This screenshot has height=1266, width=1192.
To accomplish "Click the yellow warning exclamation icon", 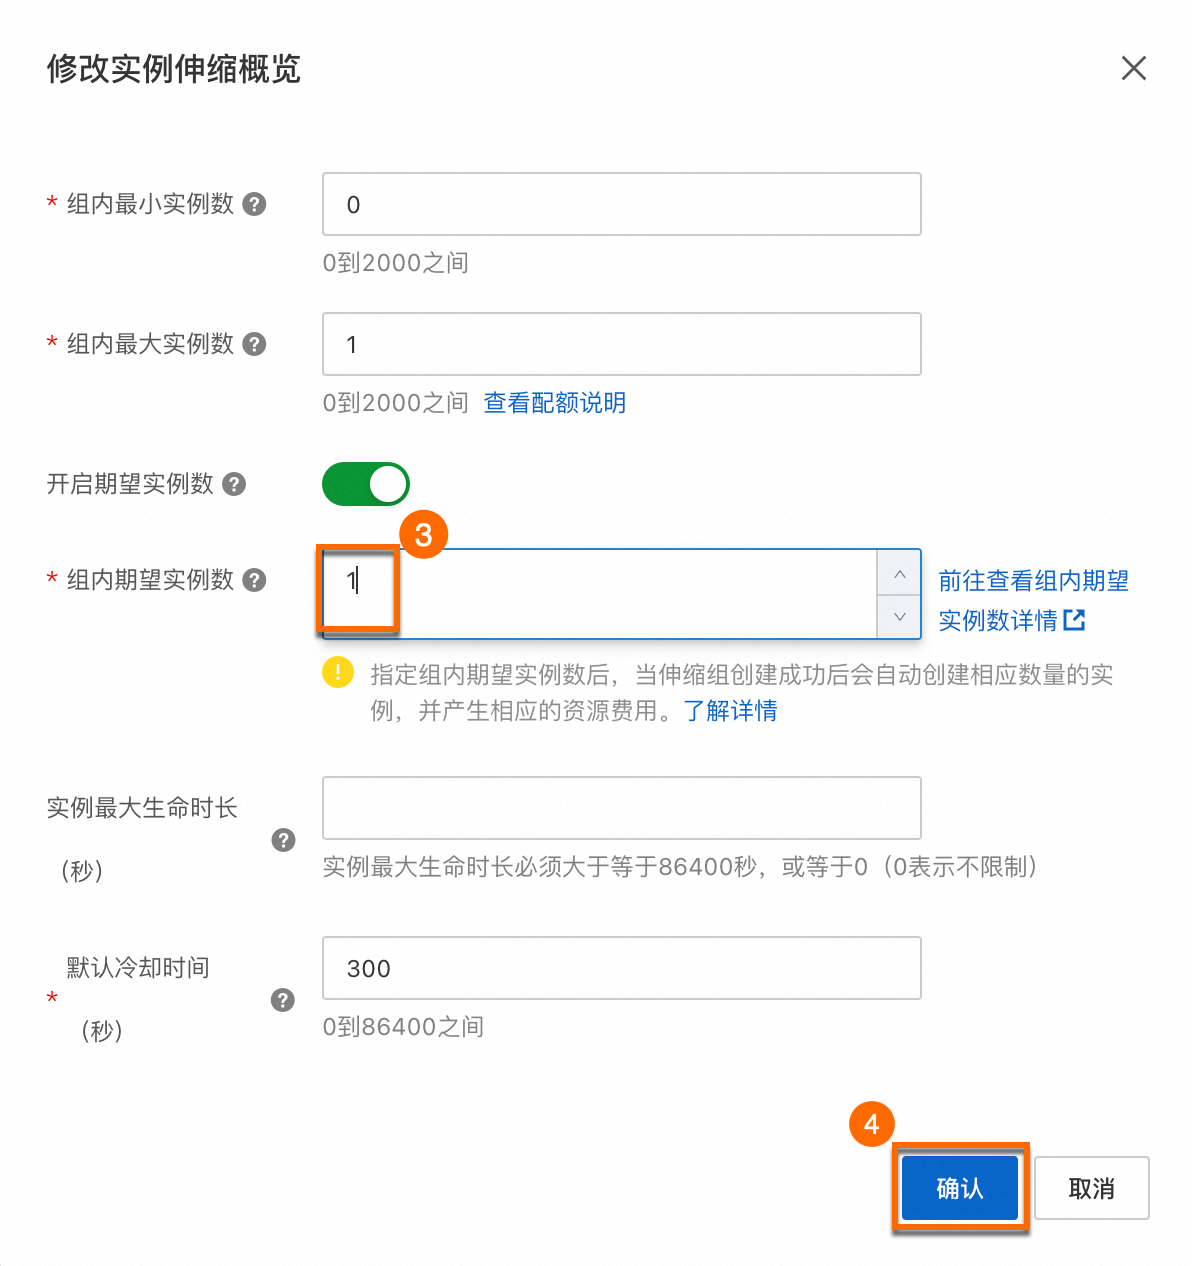I will (x=338, y=672).
